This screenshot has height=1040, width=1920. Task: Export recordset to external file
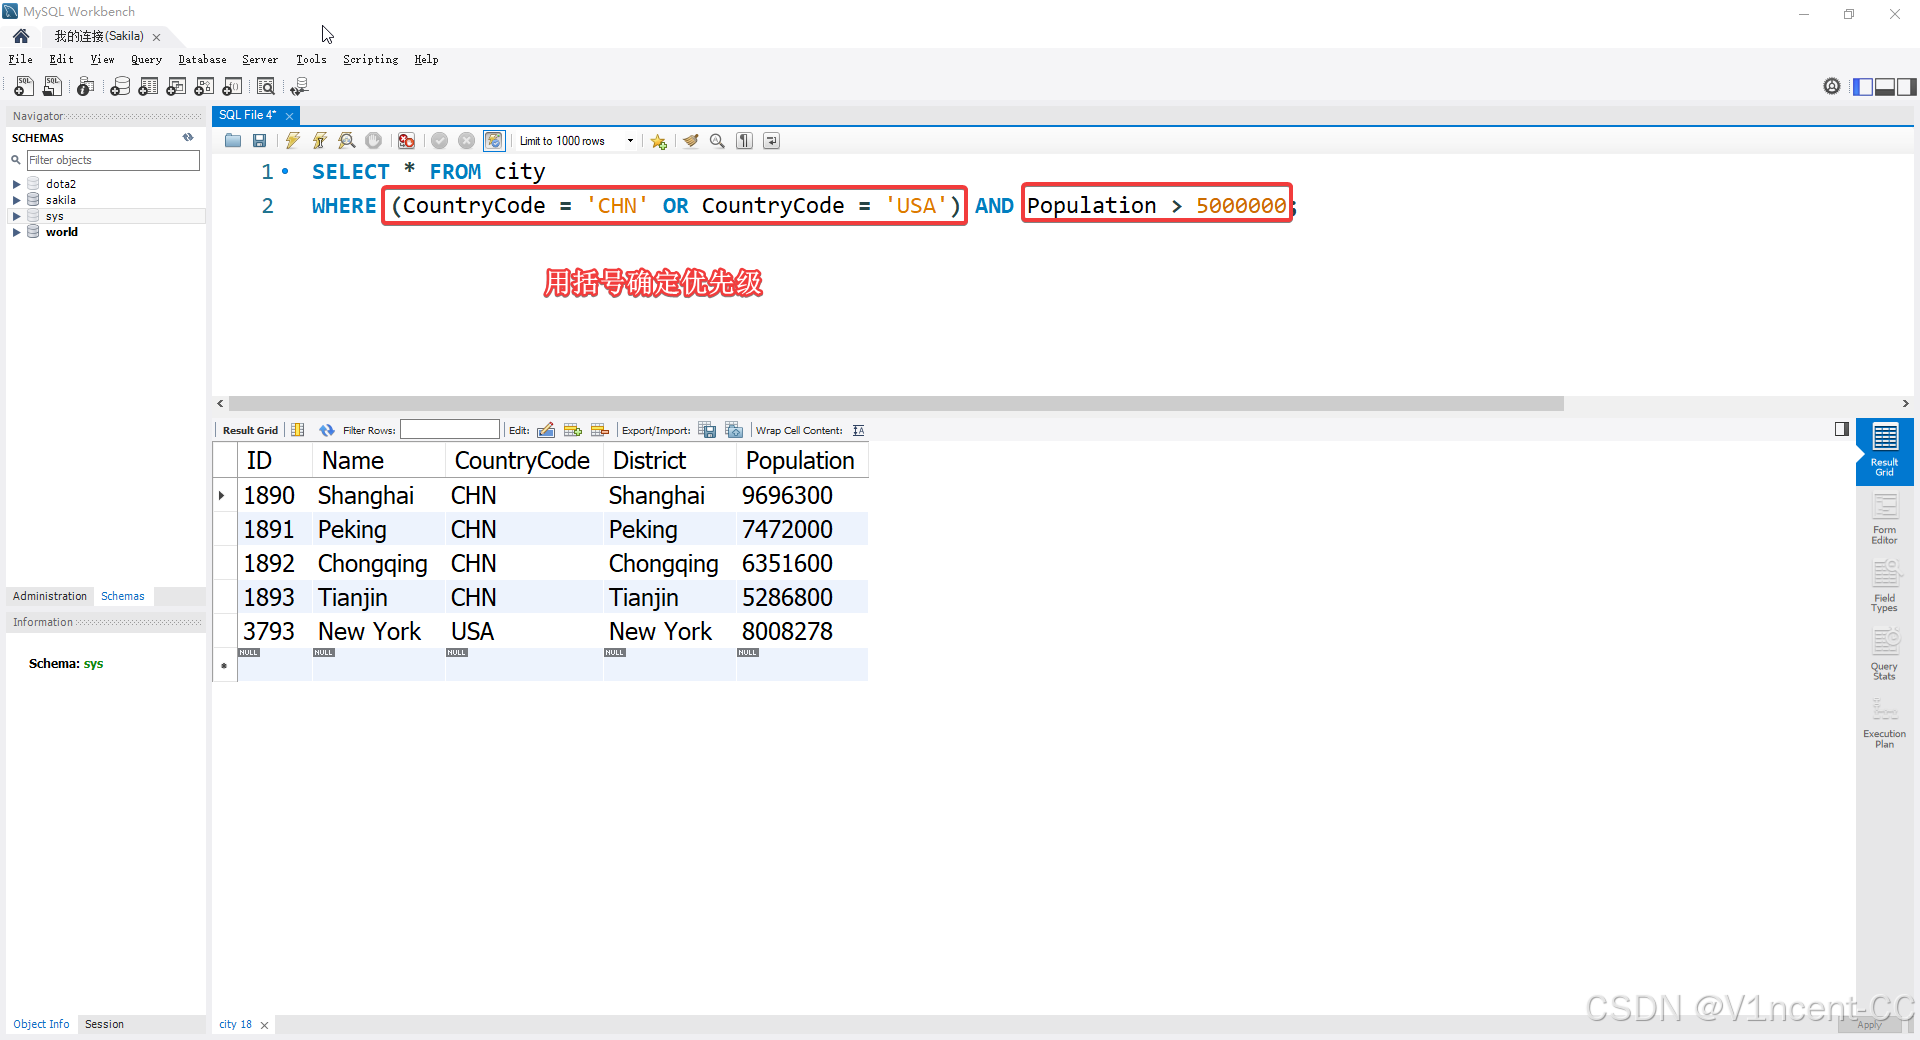[707, 430]
